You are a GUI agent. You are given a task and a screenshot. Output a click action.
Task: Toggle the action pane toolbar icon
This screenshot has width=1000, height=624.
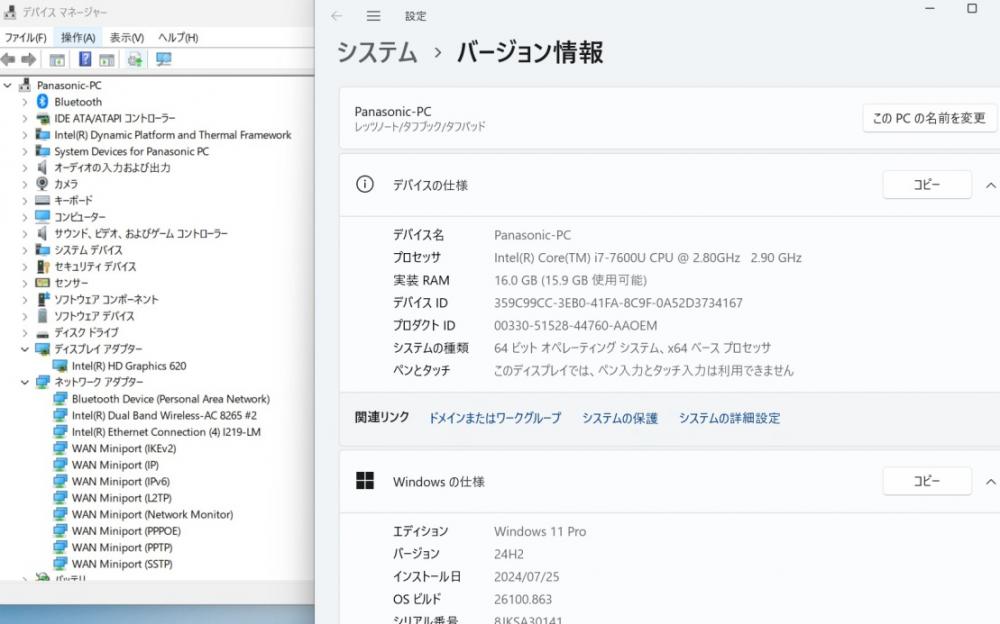[x=107, y=60]
